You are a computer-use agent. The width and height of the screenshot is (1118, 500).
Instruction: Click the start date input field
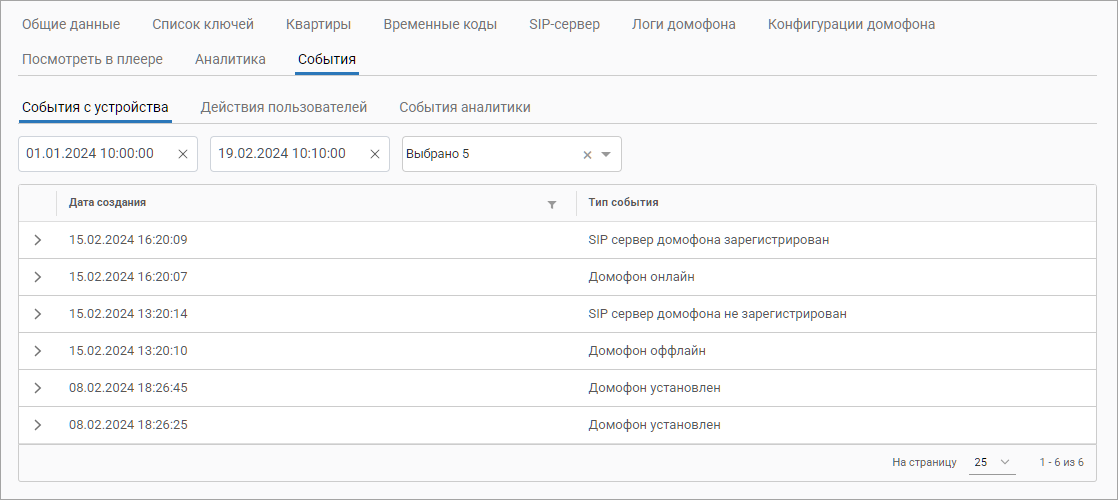(x=95, y=154)
